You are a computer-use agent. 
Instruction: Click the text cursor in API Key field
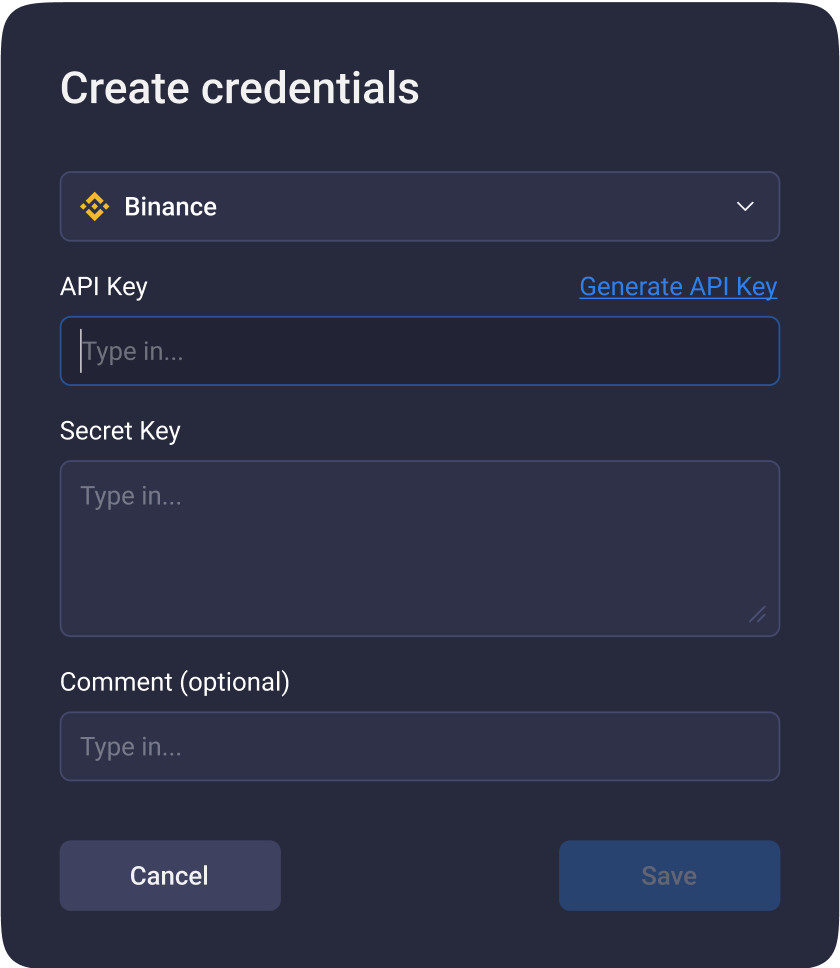(81, 351)
